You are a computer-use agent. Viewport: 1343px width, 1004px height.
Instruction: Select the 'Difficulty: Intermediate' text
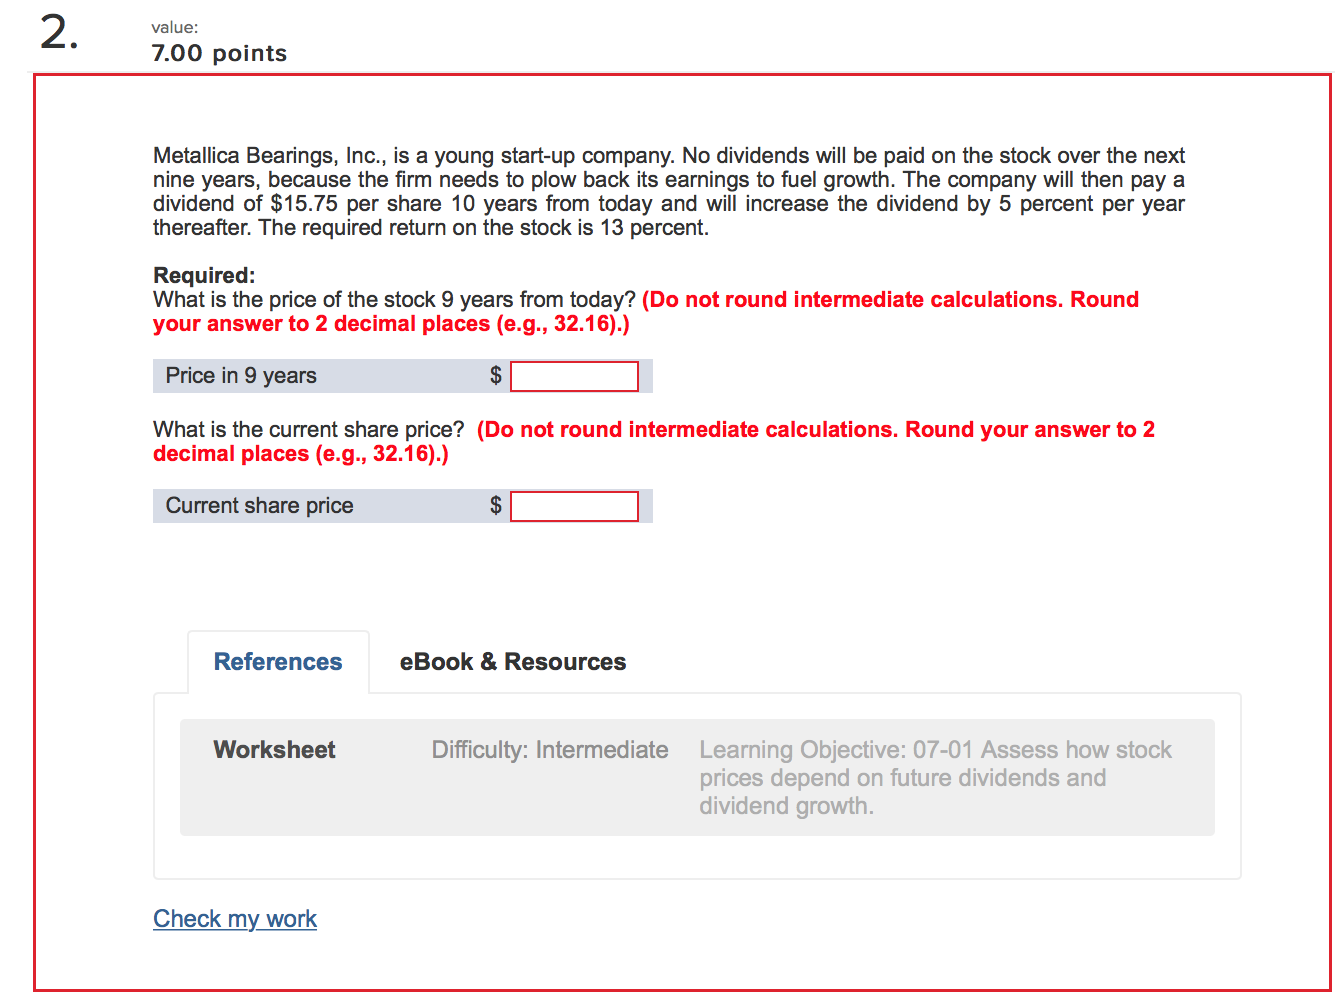coord(550,750)
